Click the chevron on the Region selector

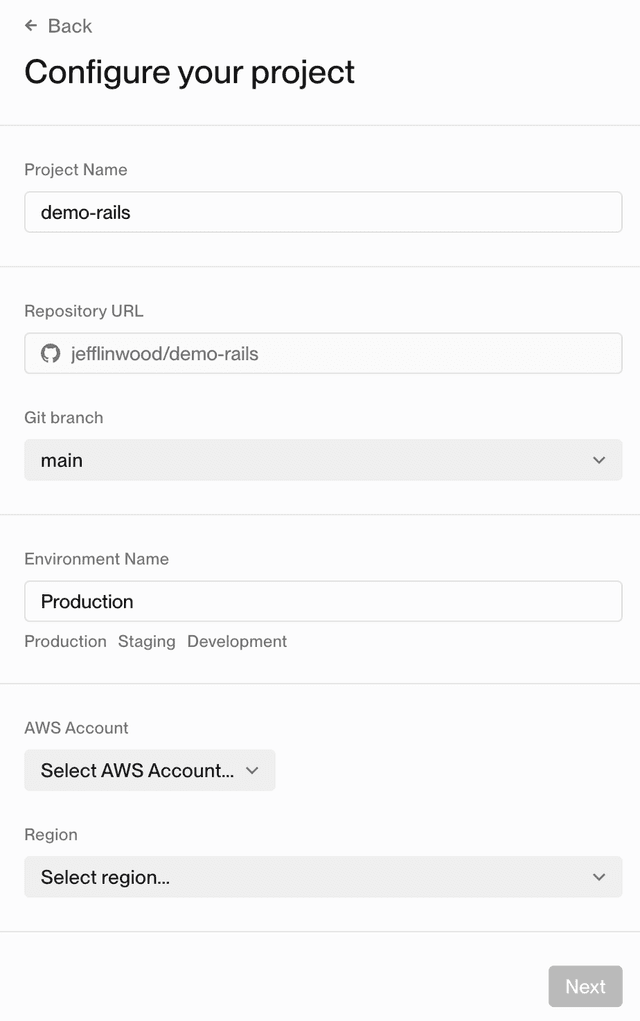click(x=599, y=877)
